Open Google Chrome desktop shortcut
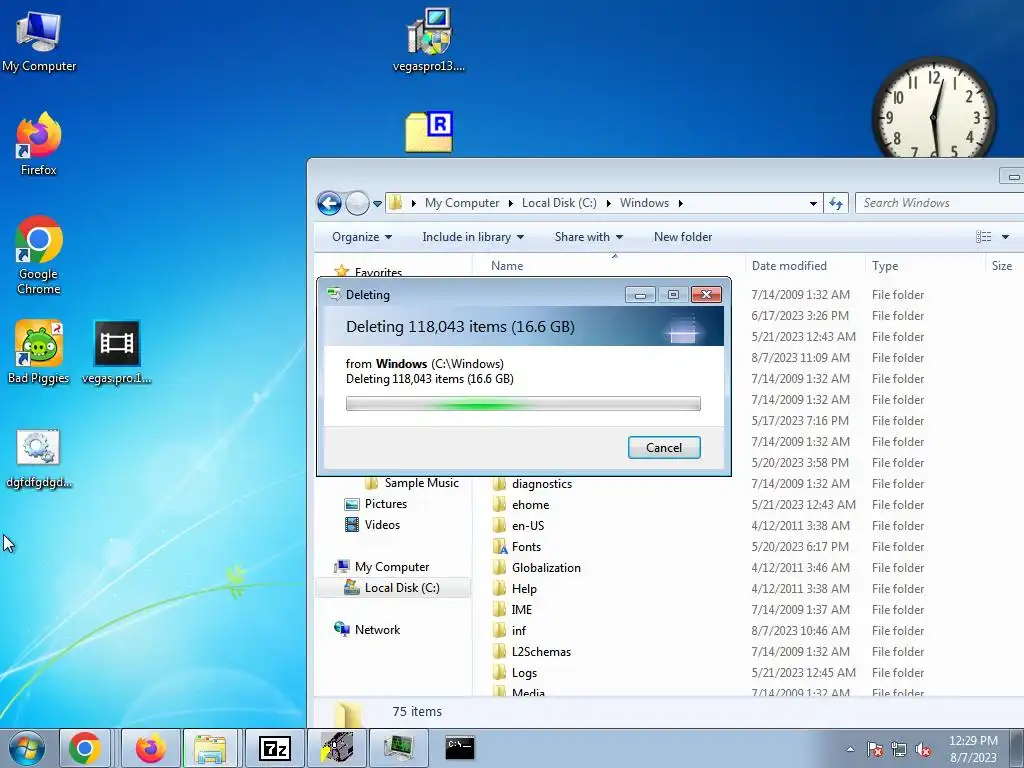This screenshot has width=1024, height=768. (x=39, y=255)
